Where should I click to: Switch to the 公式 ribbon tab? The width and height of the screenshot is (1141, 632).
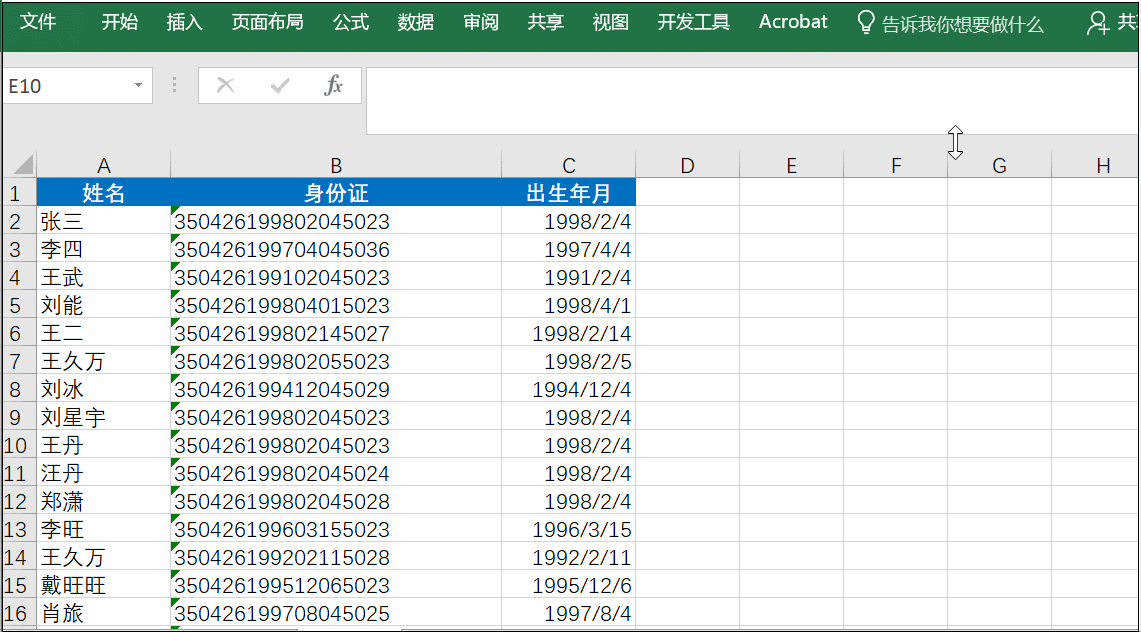[351, 22]
